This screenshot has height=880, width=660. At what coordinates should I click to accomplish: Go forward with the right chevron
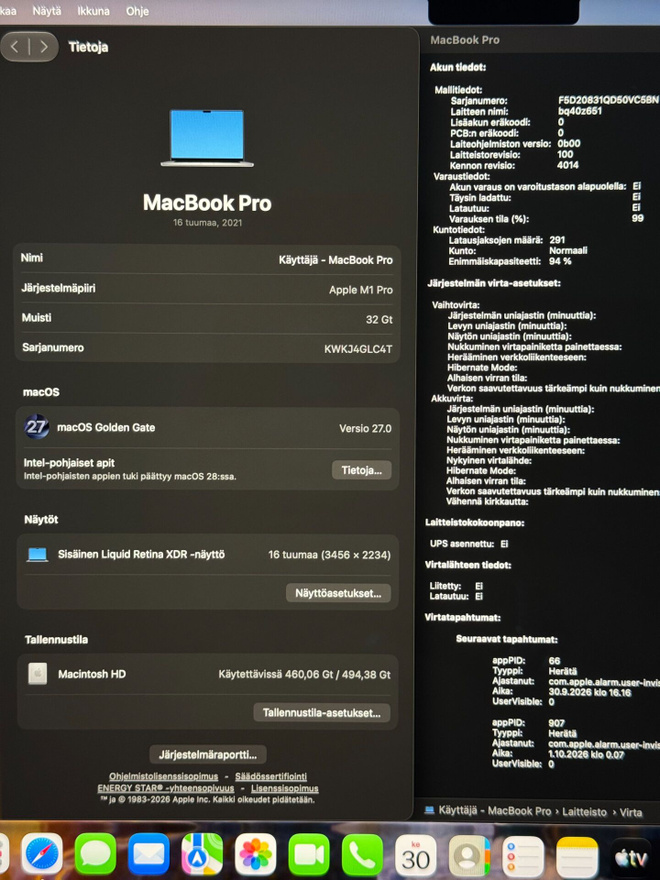[x=44, y=47]
